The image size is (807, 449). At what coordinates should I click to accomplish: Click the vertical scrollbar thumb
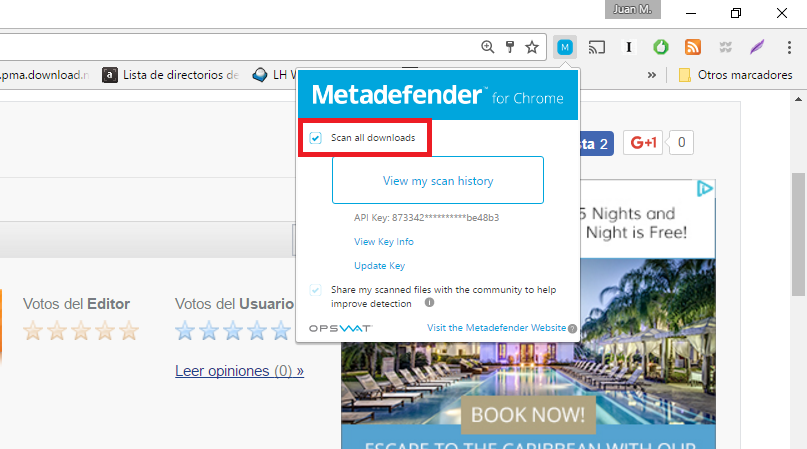[x=798, y=234]
